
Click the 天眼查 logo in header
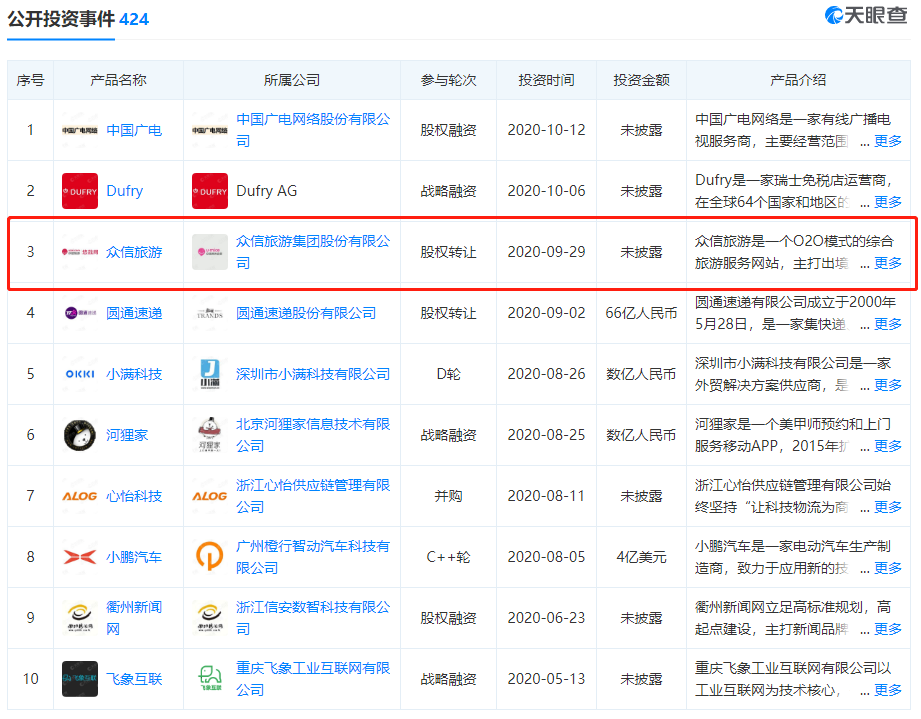(866, 16)
